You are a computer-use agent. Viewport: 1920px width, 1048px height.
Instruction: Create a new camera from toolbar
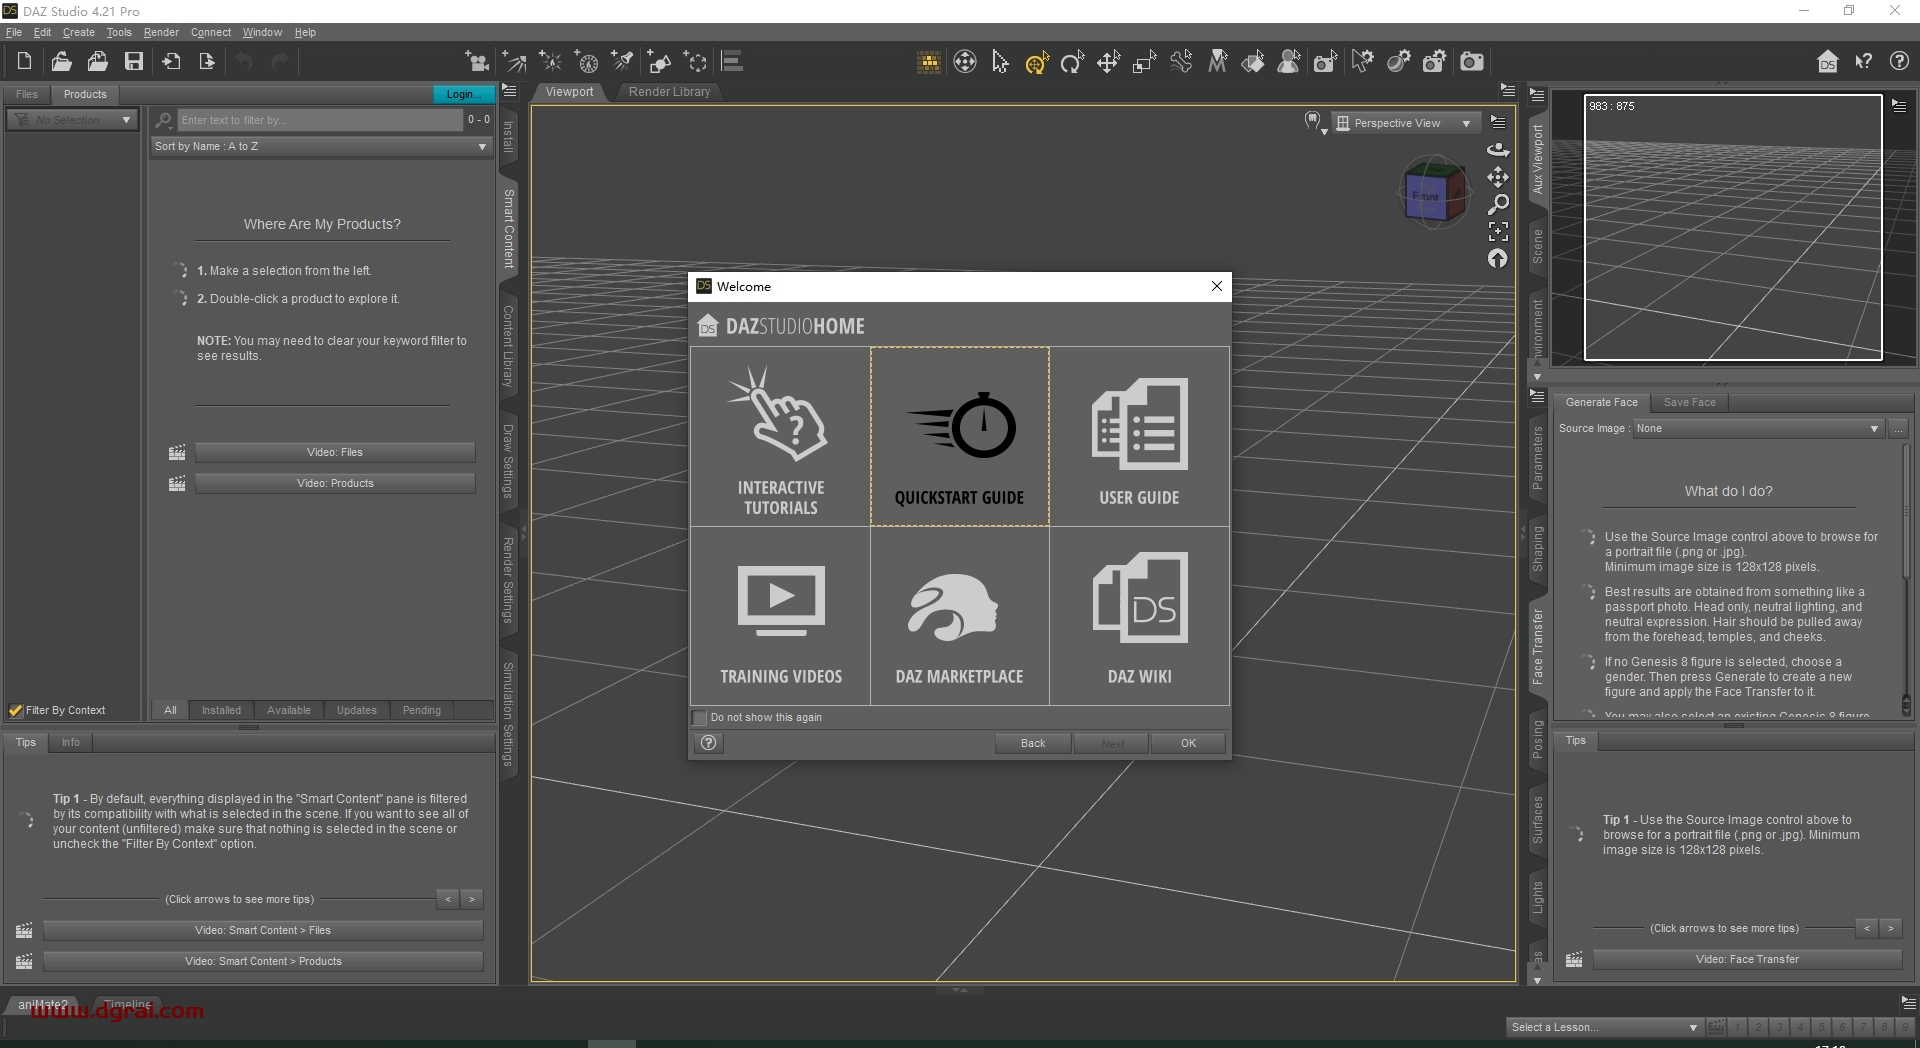pos(477,62)
